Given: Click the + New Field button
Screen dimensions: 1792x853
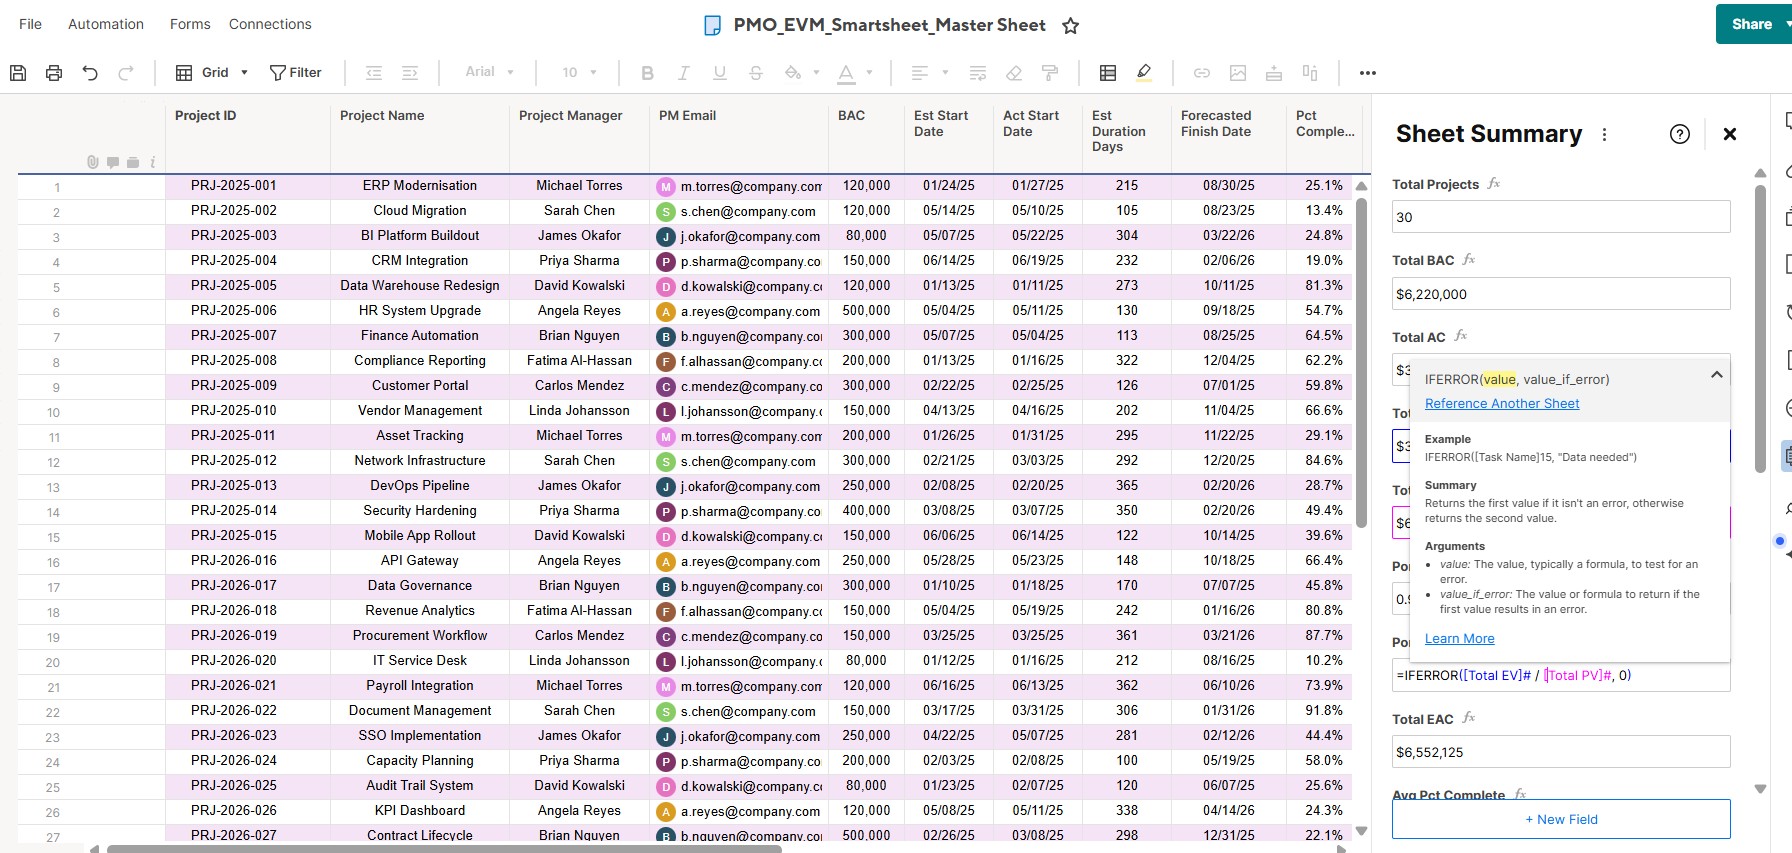Looking at the screenshot, I should coord(1561,819).
